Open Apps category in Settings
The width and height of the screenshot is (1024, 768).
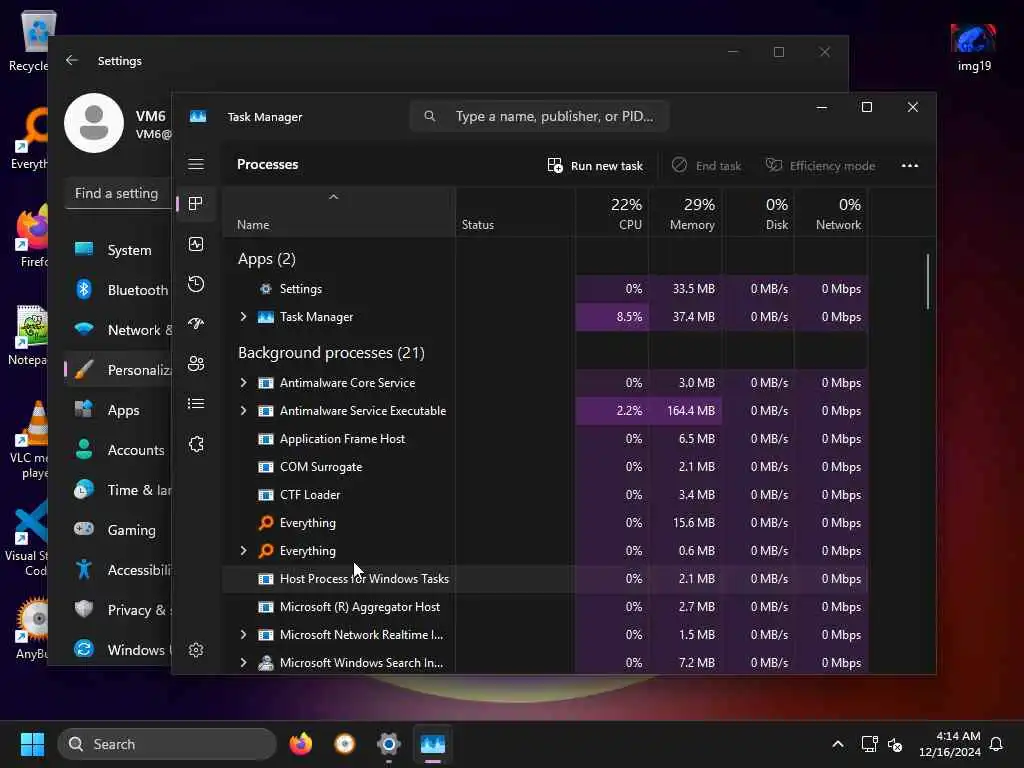pyautogui.click(x=118, y=410)
